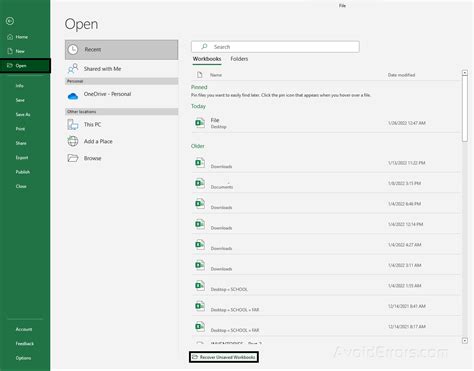Open workbook modified 1/4/2022 6:46 PM

click(326, 204)
